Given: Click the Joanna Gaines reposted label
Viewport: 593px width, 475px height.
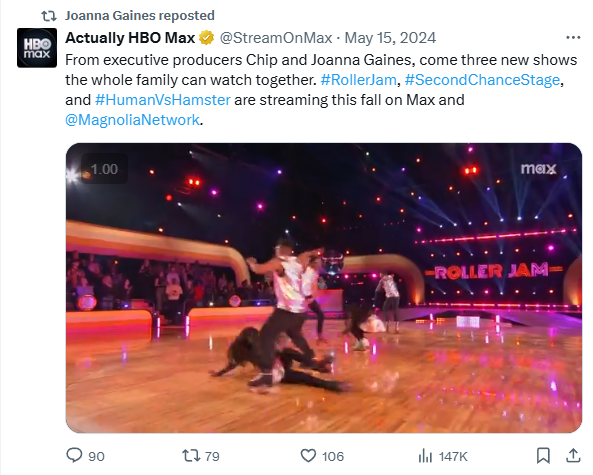Looking at the screenshot, I should point(140,16).
